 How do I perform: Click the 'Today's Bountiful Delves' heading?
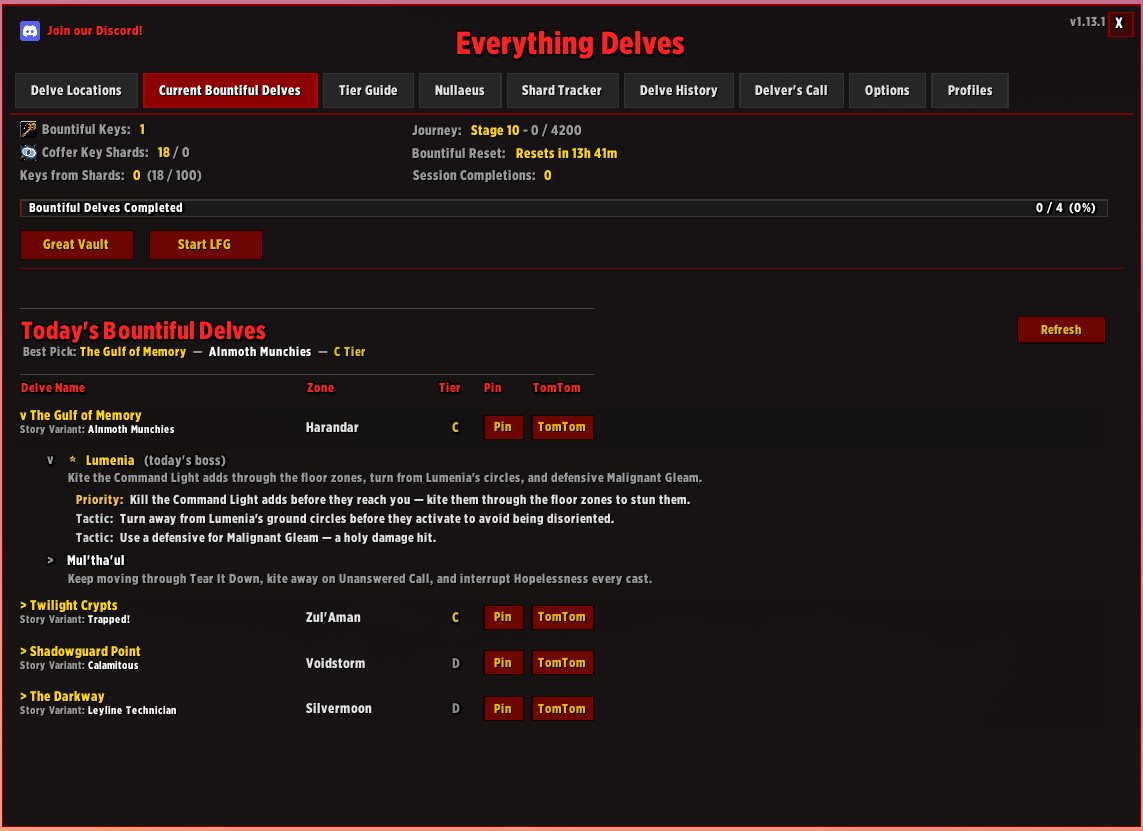(144, 331)
